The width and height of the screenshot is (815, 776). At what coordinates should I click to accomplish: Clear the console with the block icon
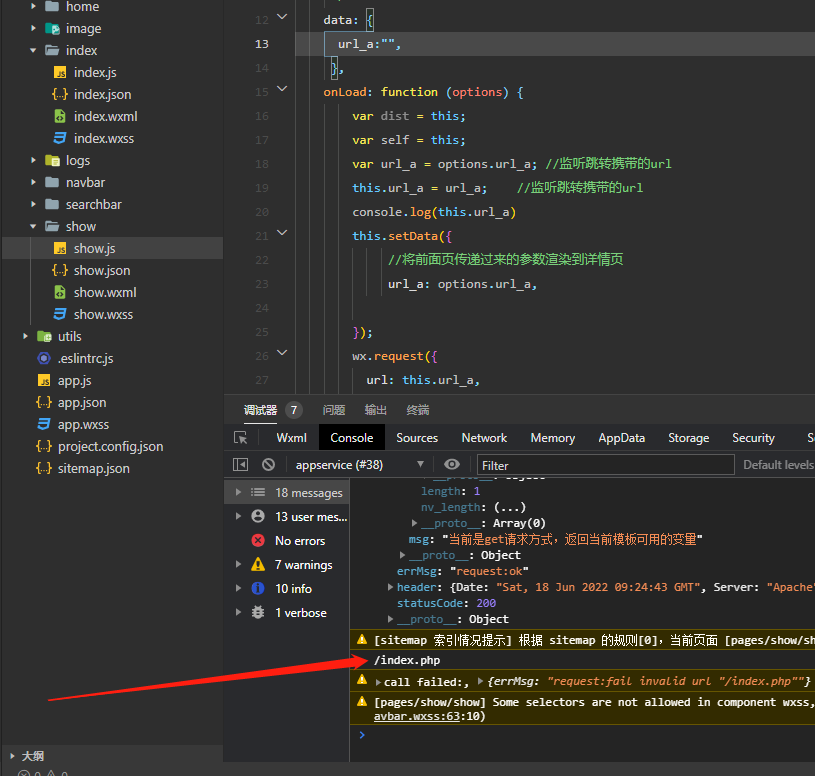(x=268, y=465)
